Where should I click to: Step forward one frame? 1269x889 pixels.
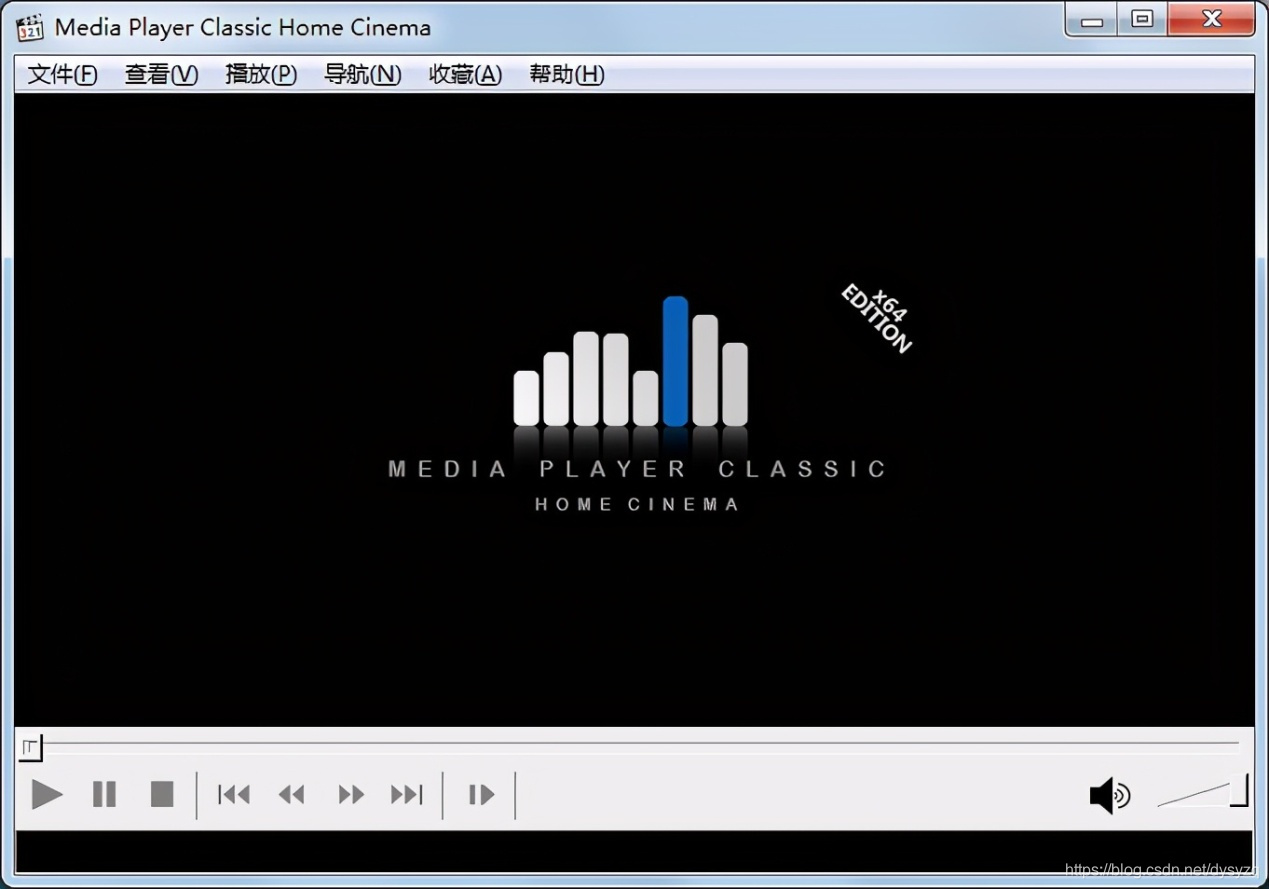[481, 795]
